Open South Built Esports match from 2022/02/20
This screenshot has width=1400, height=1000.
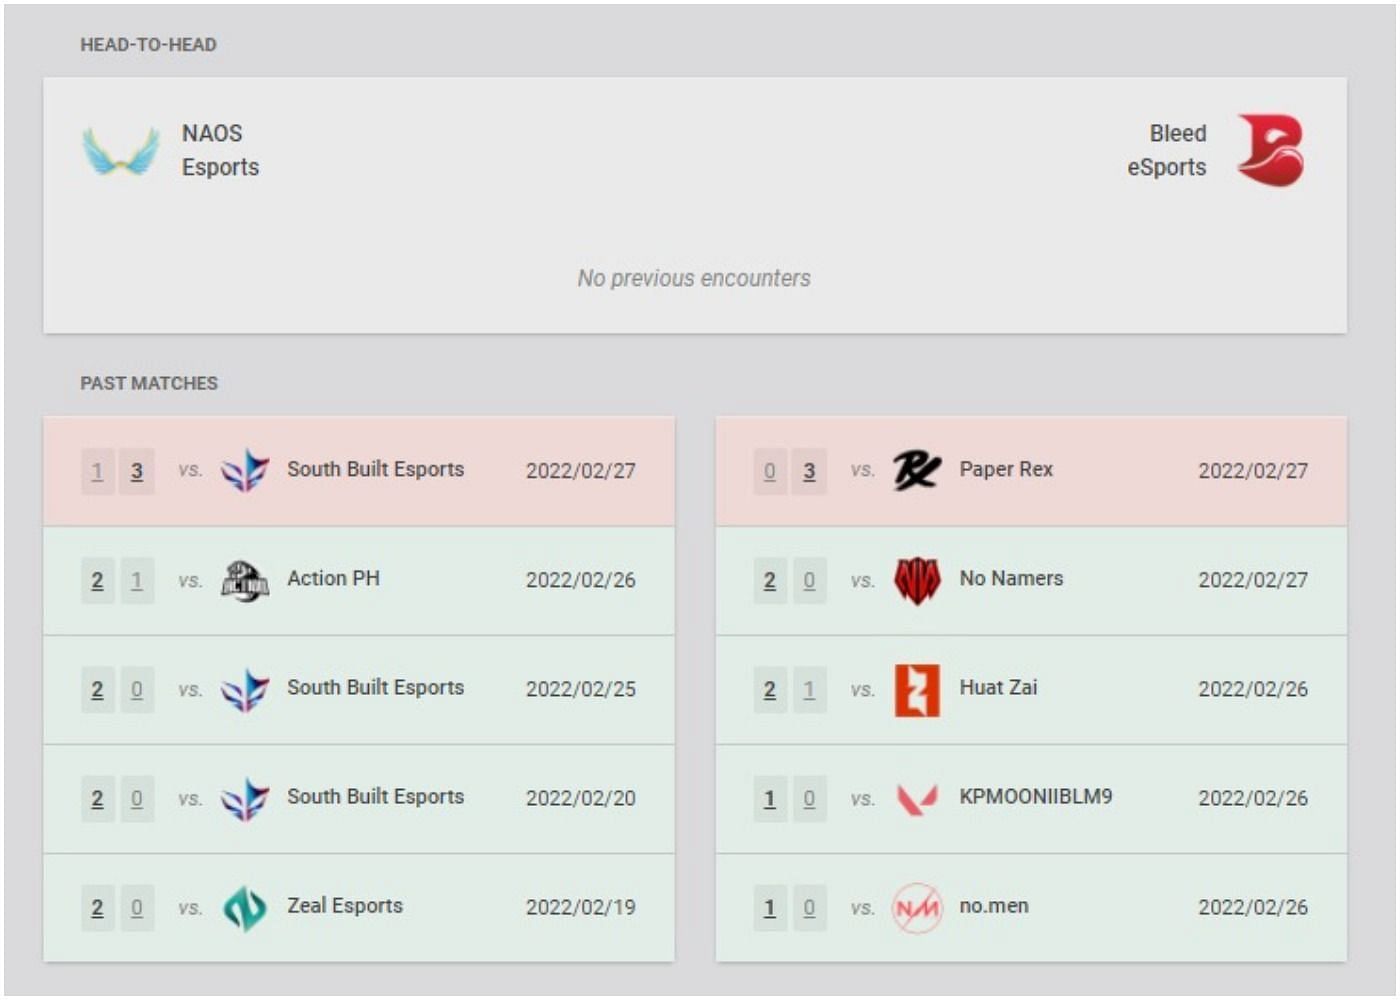click(x=376, y=796)
